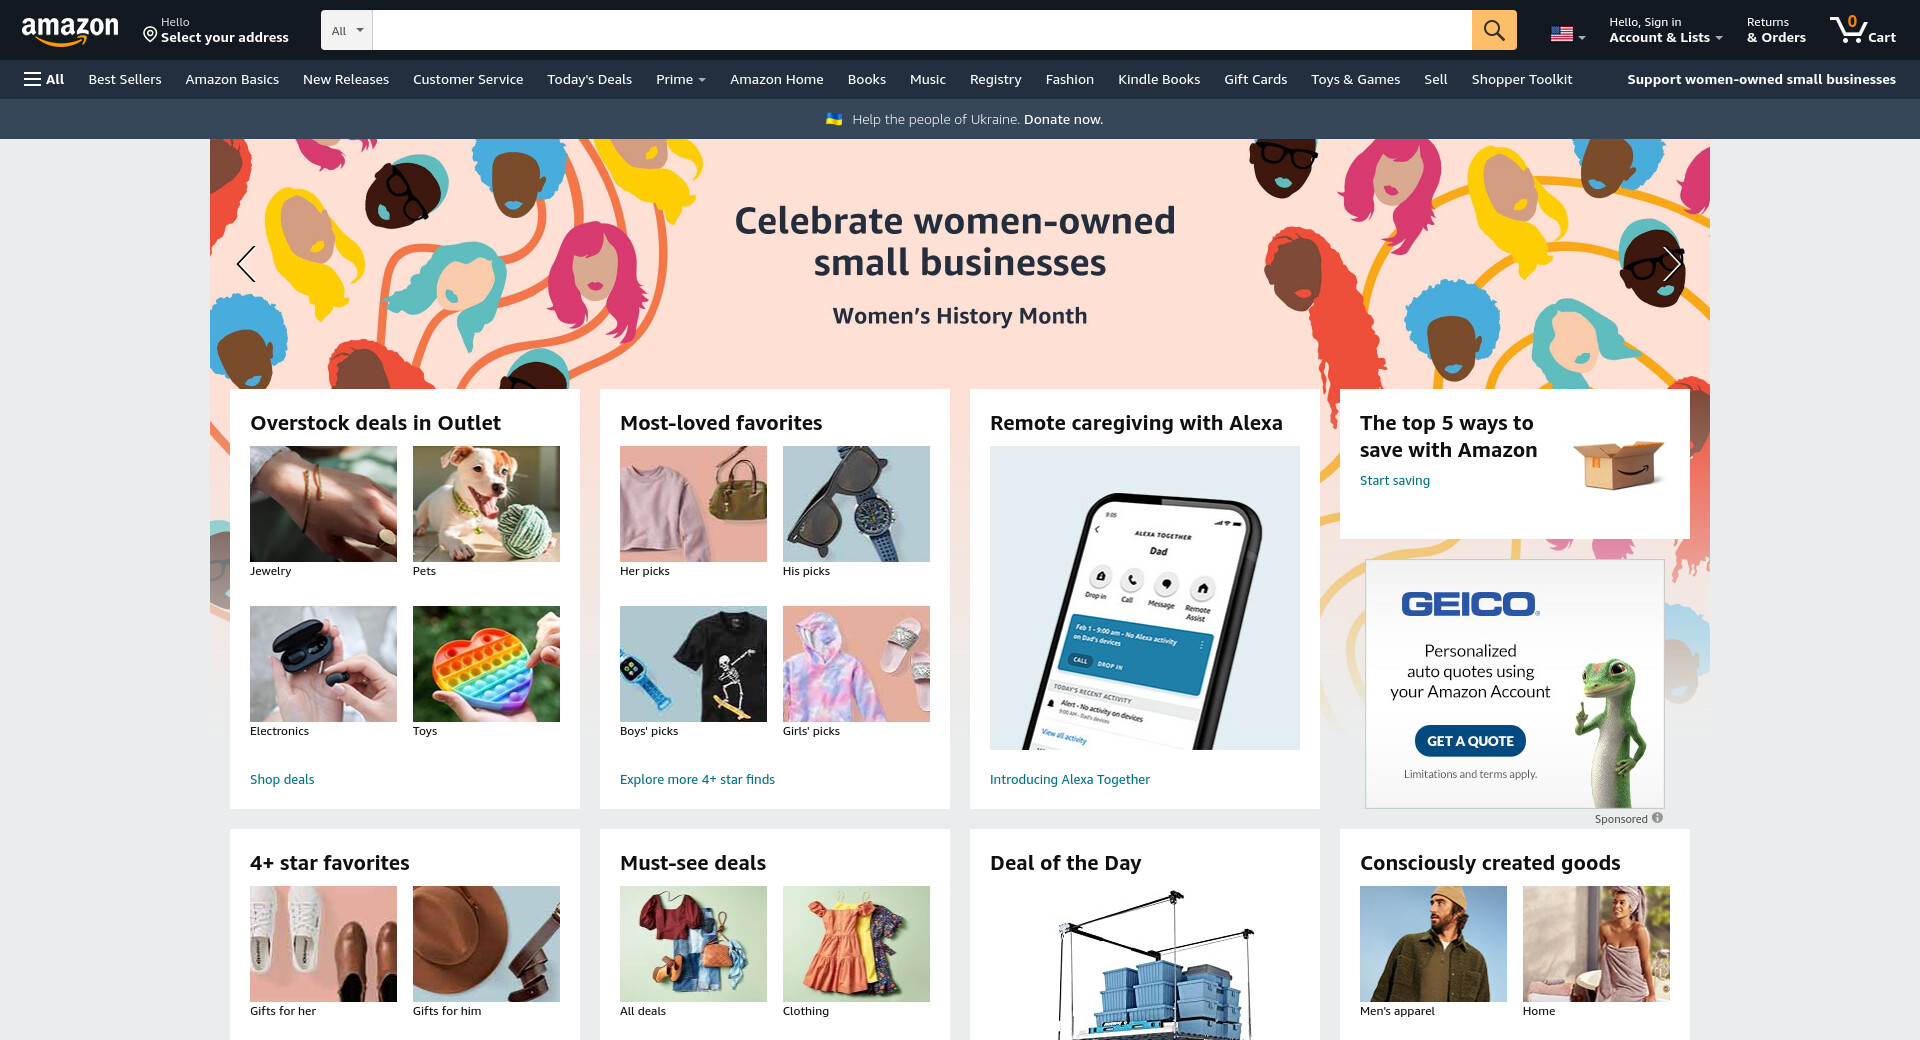The height and width of the screenshot is (1040, 1920).
Task: Open the All hamburger menu
Action: (x=44, y=79)
